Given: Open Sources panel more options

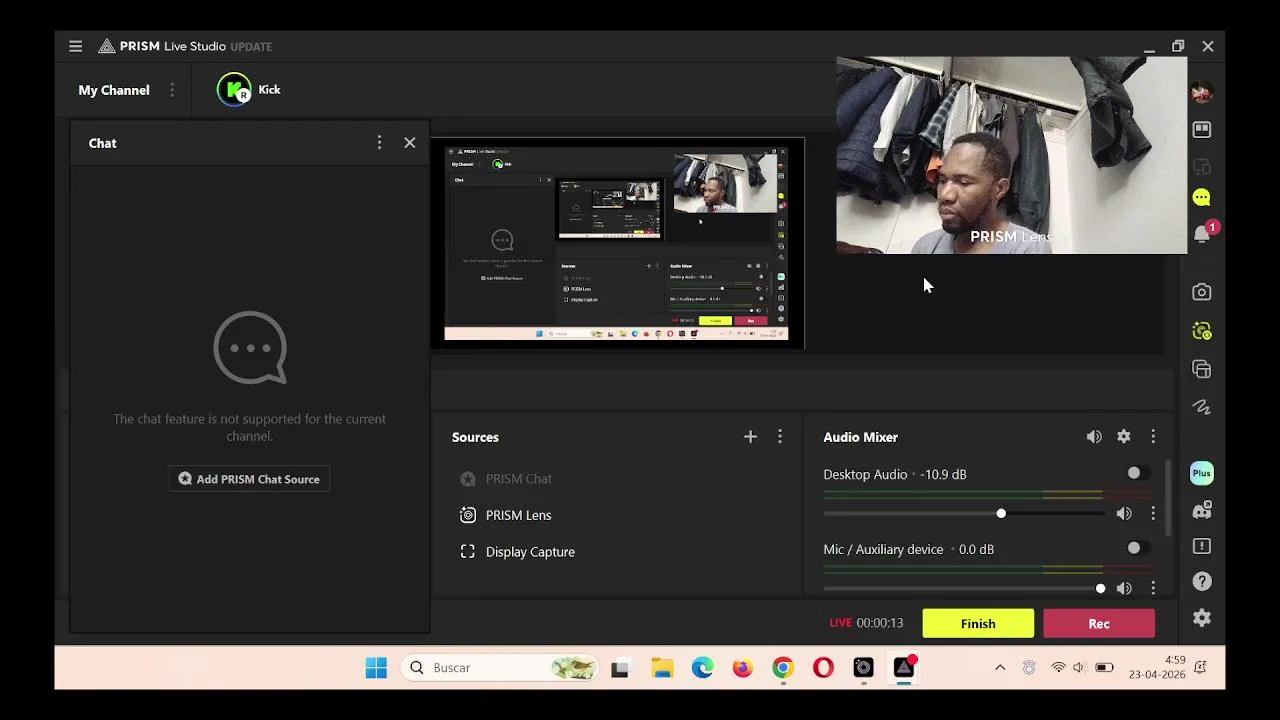Looking at the screenshot, I should point(780,437).
